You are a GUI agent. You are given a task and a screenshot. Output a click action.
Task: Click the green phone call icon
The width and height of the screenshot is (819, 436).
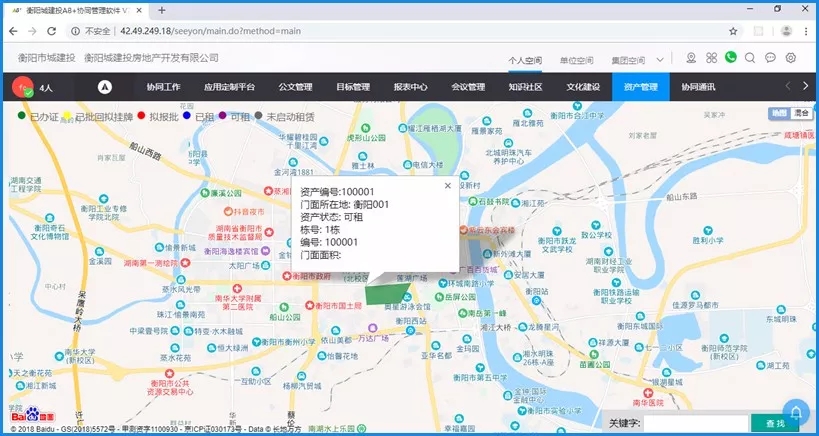coord(731,57)
